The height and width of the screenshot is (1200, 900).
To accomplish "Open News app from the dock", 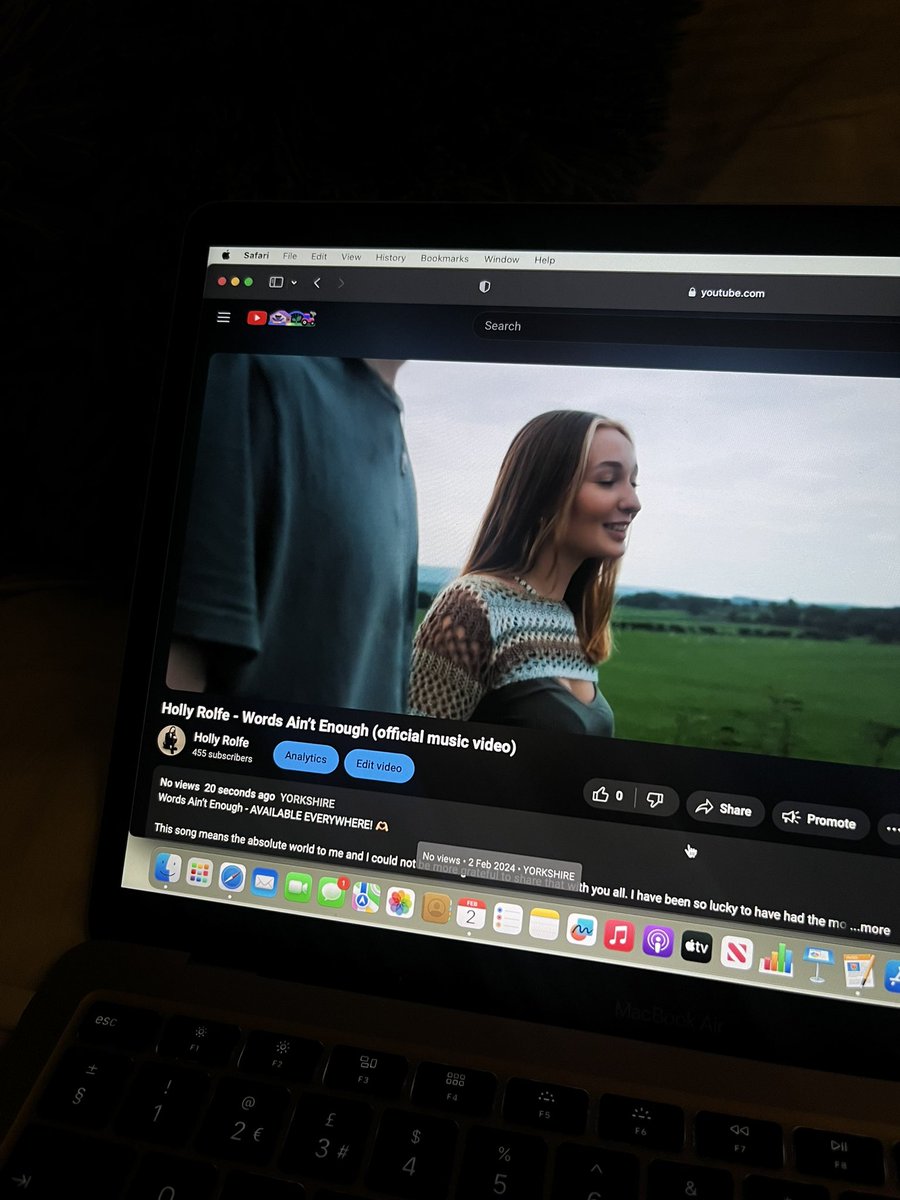I will pyautogui.click(x=736, y=952).
